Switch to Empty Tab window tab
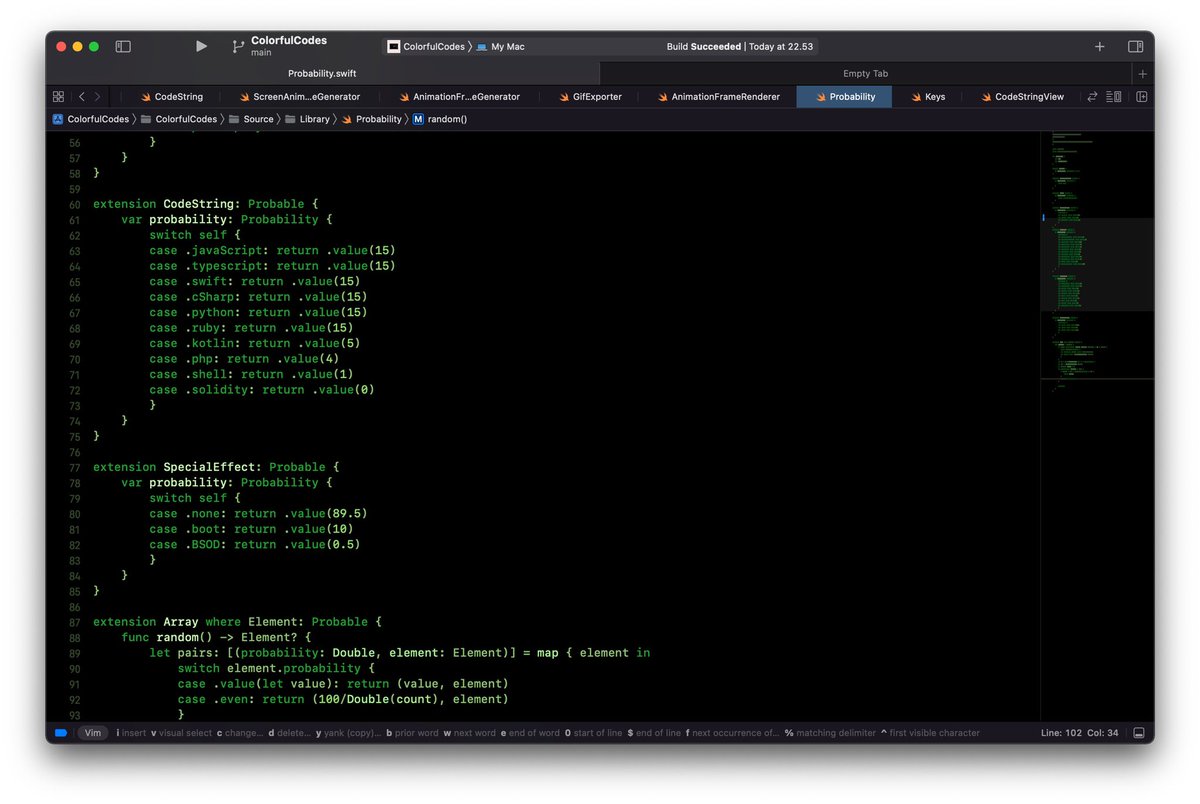The width and height of the screenshot is (1200, 804). pos(865,74)
